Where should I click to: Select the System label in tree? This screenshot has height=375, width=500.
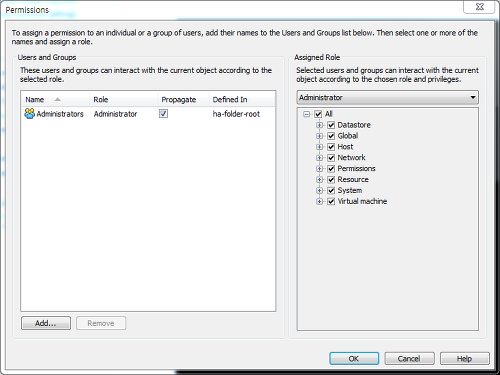(x=350, y=191)
